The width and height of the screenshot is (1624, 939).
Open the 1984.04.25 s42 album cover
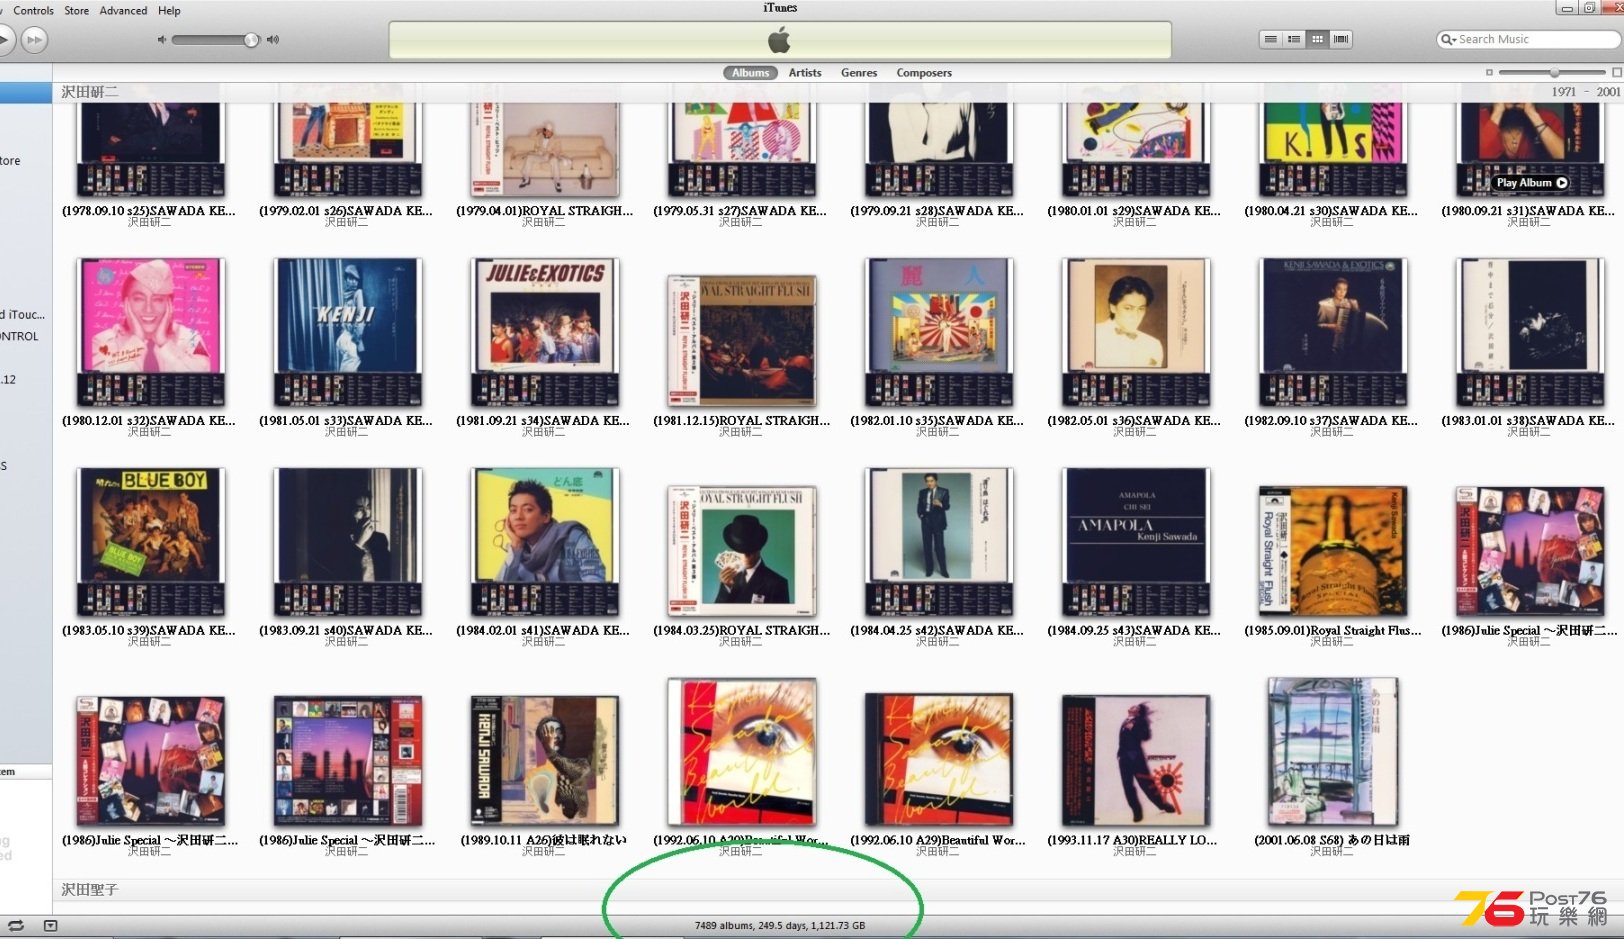coord(939,542)
